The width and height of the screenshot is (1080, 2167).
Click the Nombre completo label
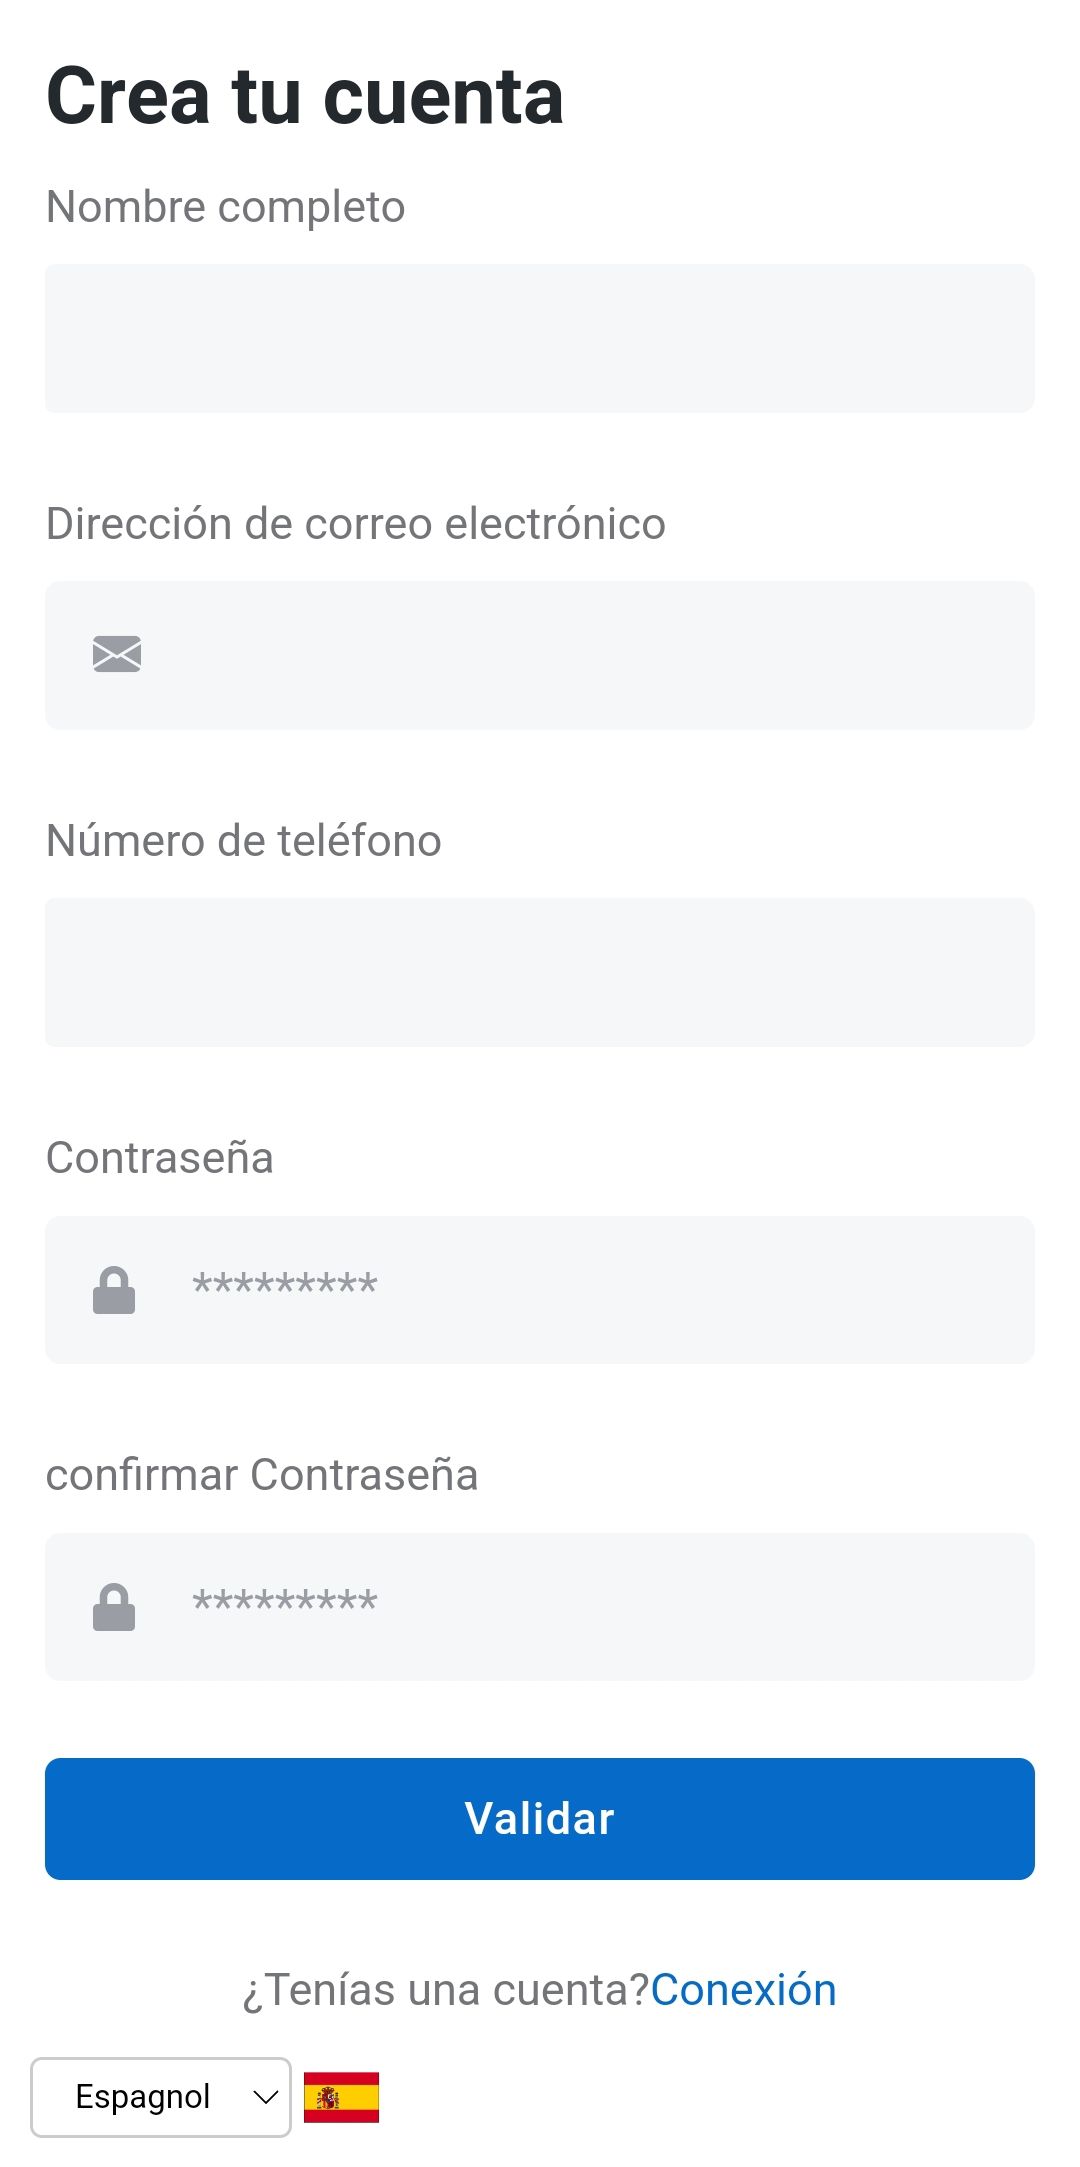point(226,207)
